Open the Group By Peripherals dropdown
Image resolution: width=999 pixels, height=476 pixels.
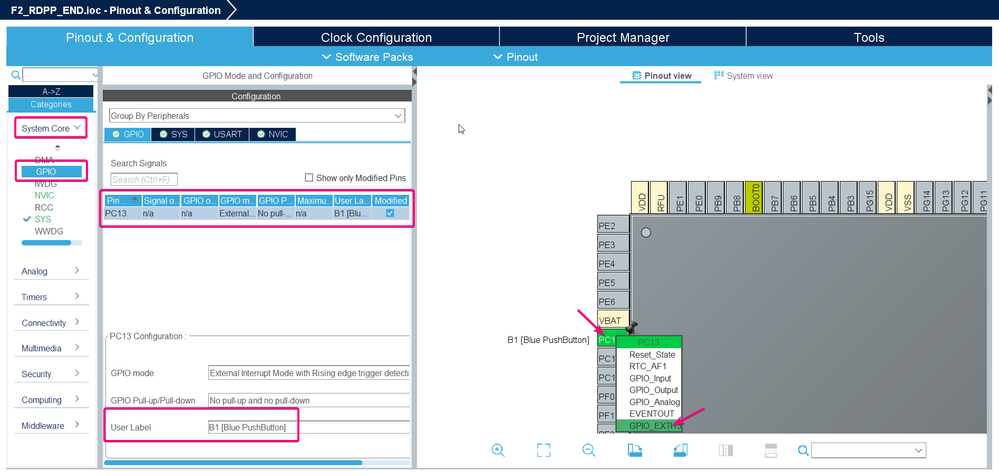[x=257, y=116]
